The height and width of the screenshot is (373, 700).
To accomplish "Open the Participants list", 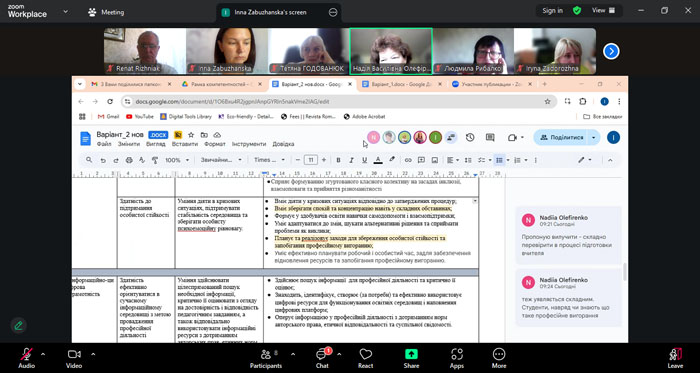I will (x=266, y=358).
